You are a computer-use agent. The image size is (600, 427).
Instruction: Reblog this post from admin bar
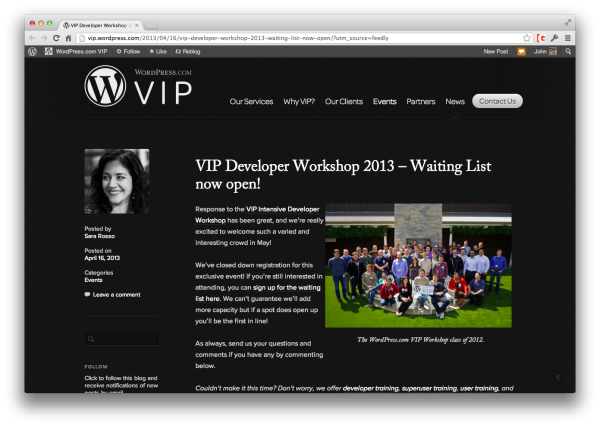click(x=188, y=51)
